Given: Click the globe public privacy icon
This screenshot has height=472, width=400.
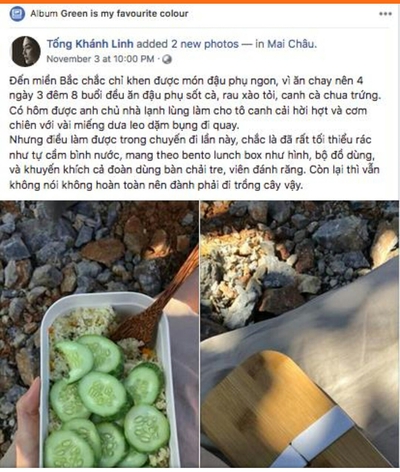Looking at the screenshot, I should tap(167, 59).
